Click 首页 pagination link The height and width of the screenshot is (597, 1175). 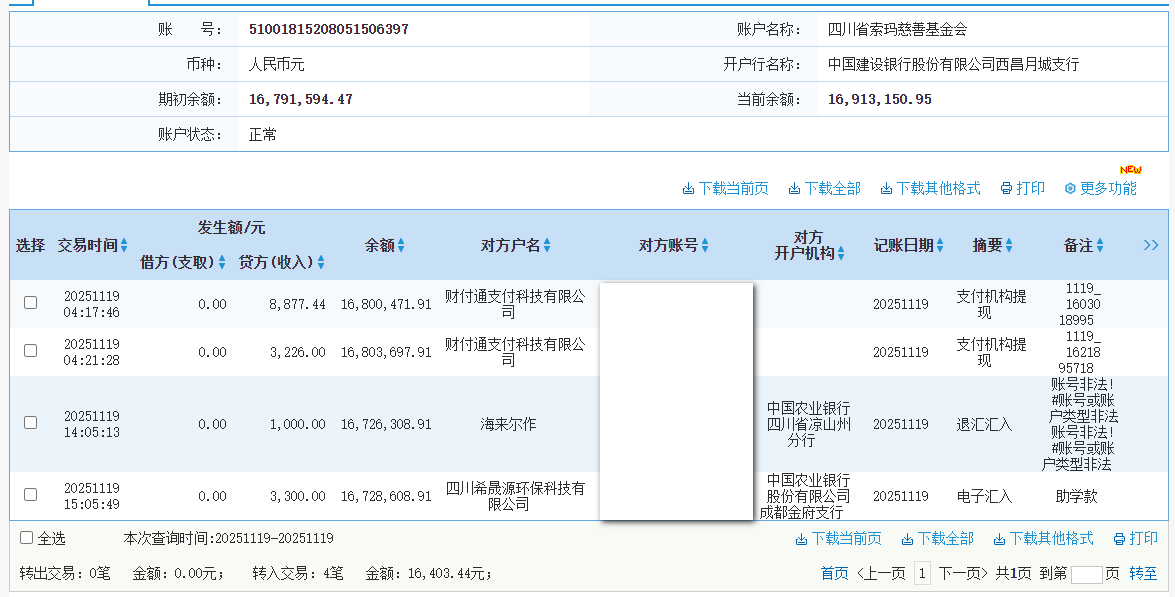tap(834, 573)
